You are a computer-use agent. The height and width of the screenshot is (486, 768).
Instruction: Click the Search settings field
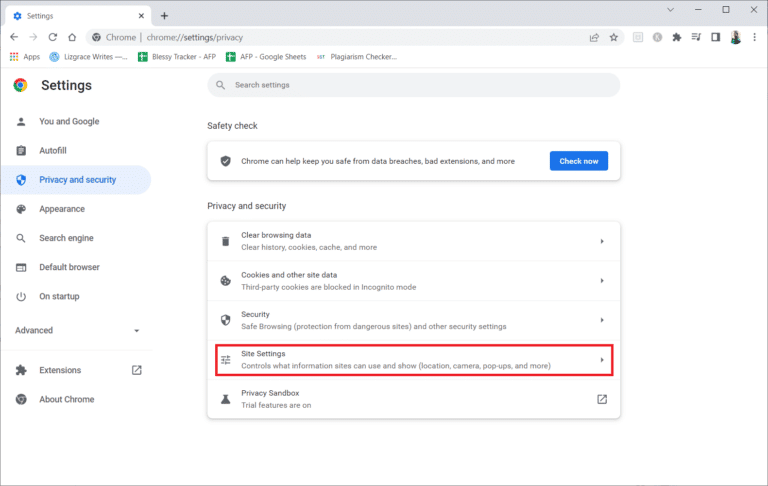pos(413,85)
